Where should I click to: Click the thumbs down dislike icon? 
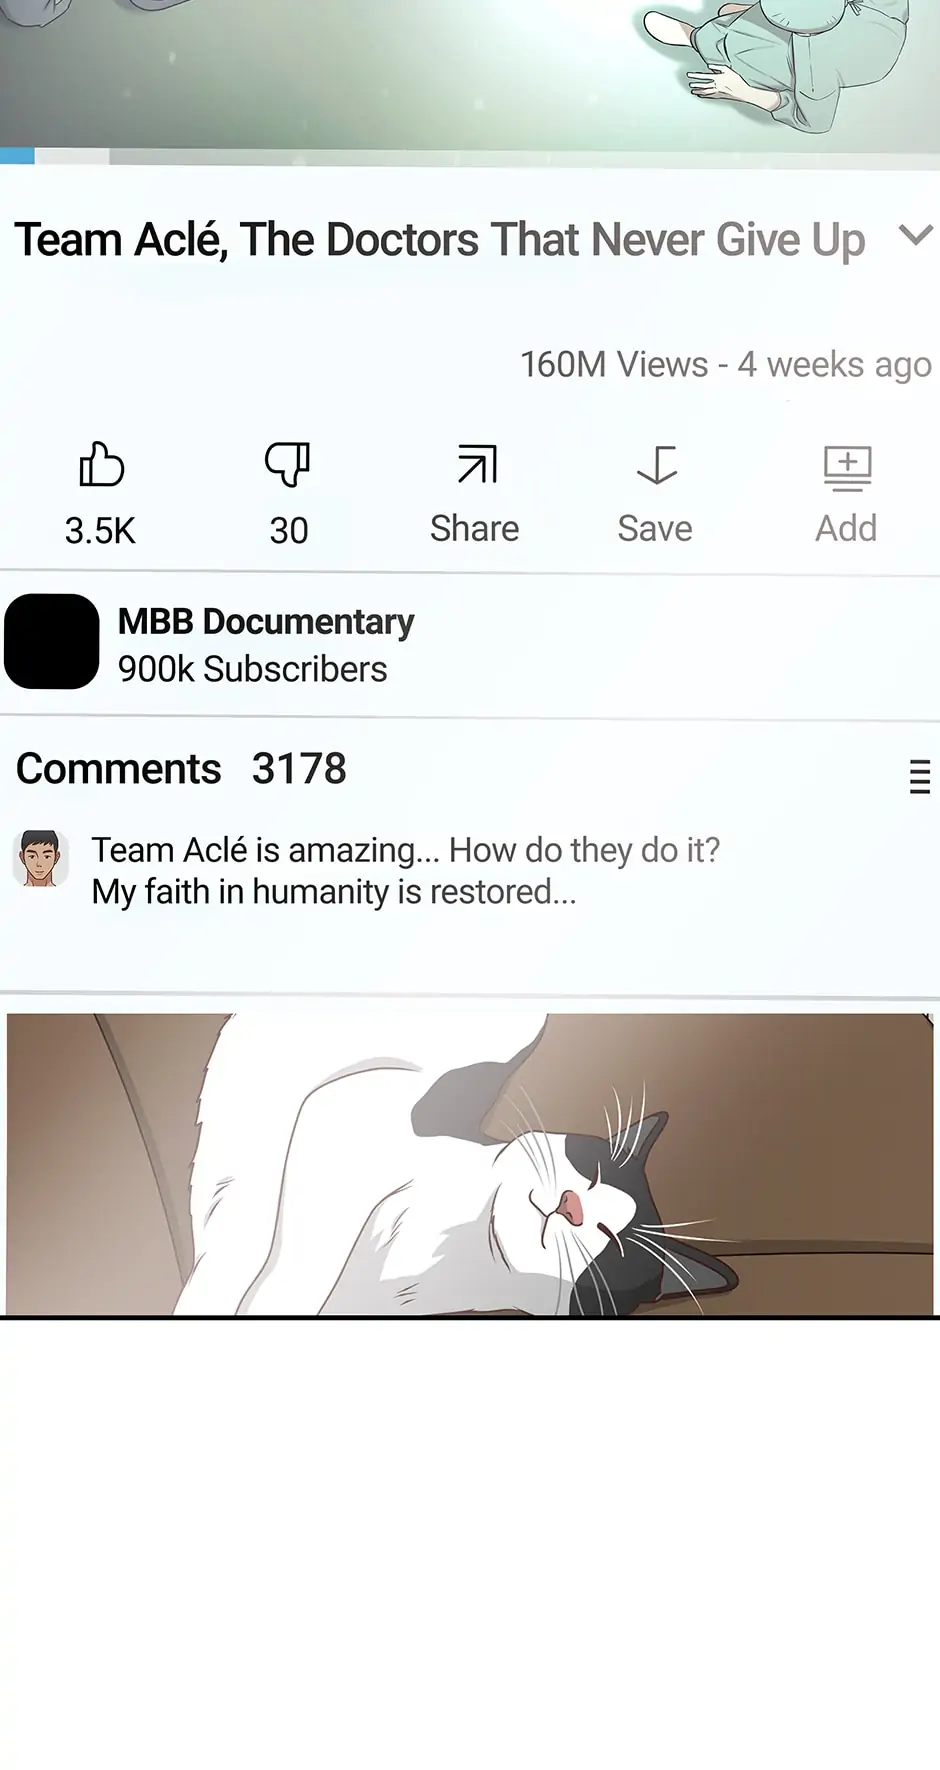288,465
